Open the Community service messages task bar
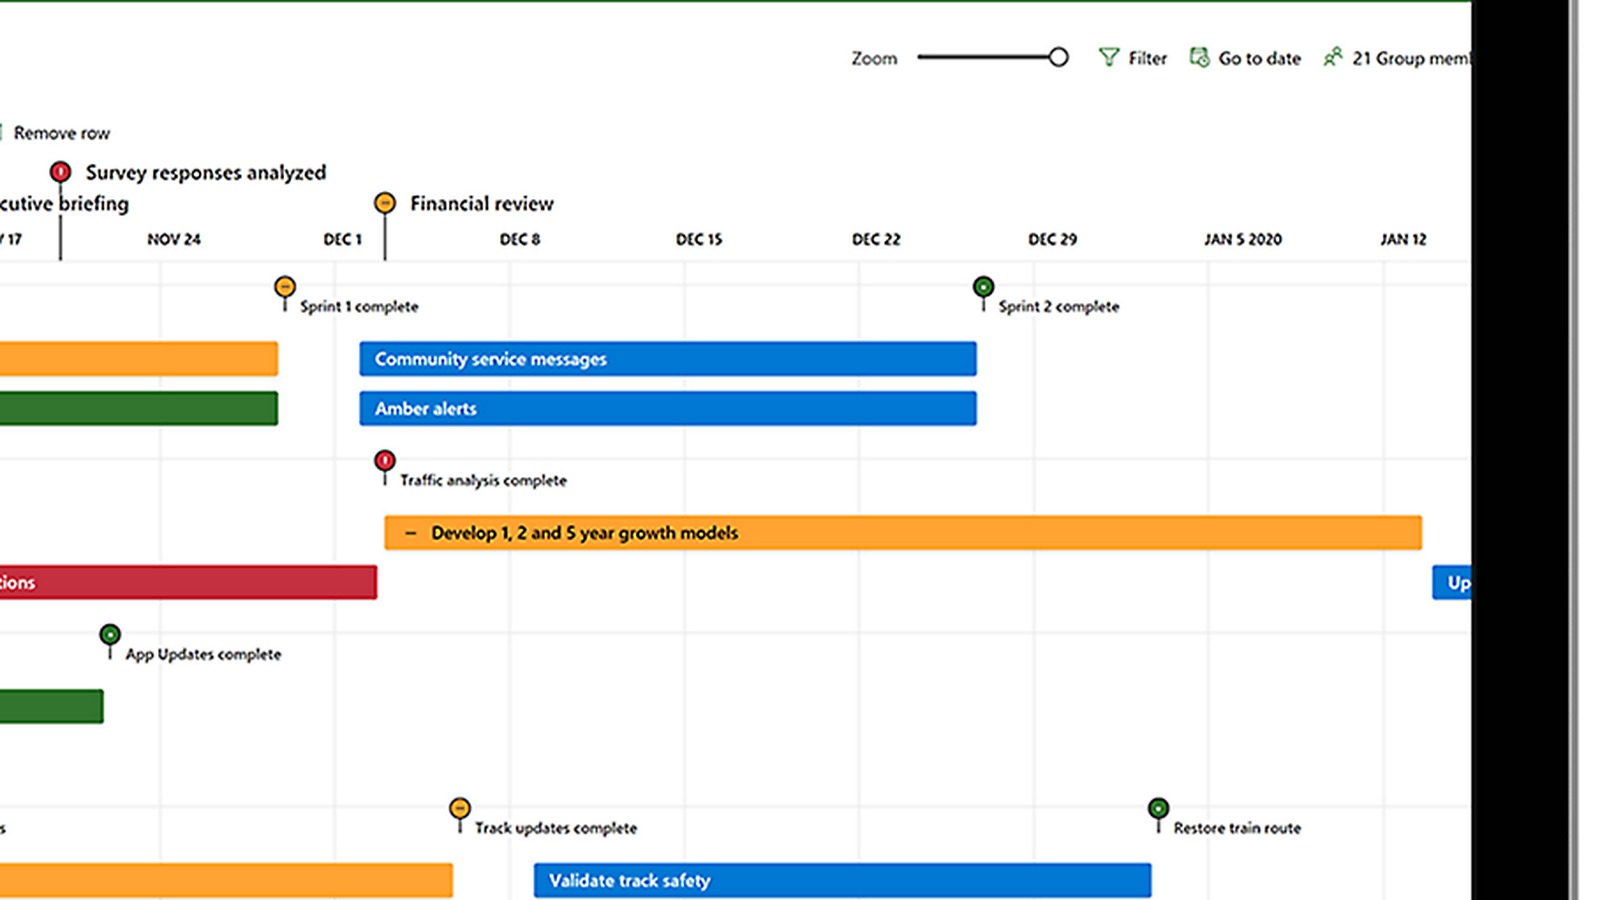The height and width of the screenshot is (900, 1600). pyautogui.click(x=668, y=359)
